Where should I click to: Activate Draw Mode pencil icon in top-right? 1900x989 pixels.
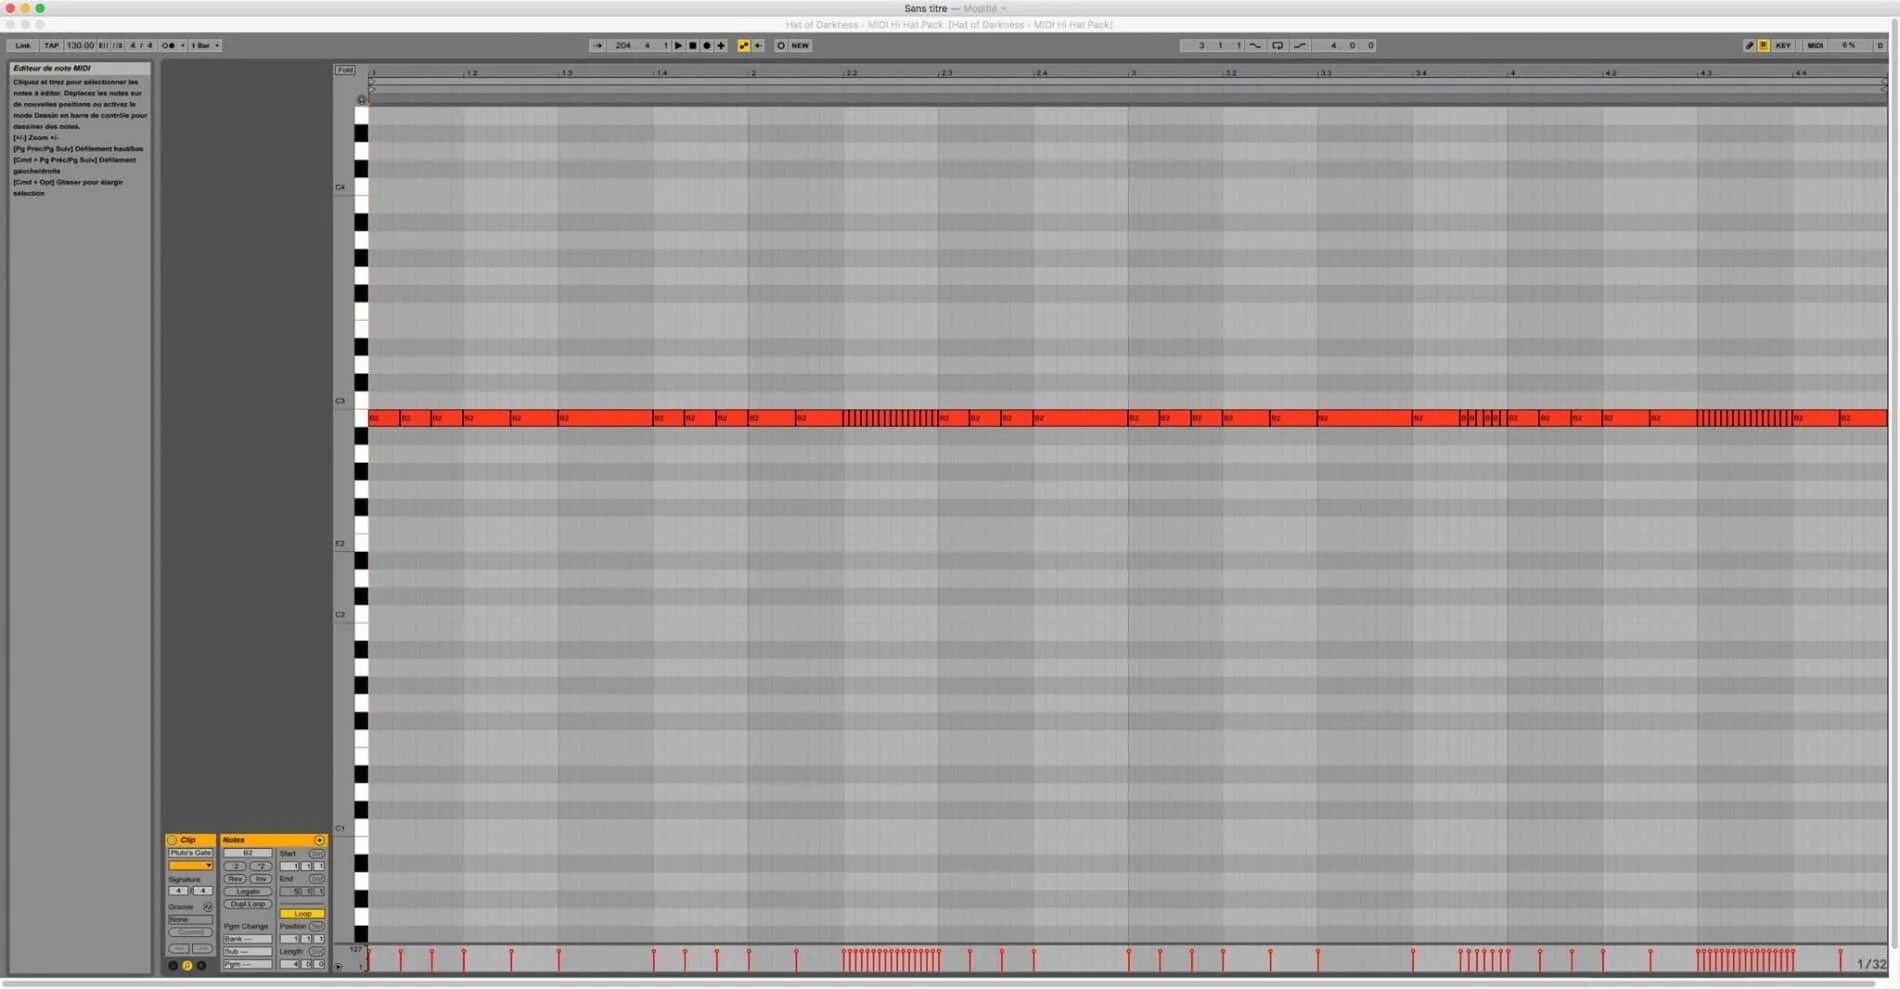(x=1750, y=45)
